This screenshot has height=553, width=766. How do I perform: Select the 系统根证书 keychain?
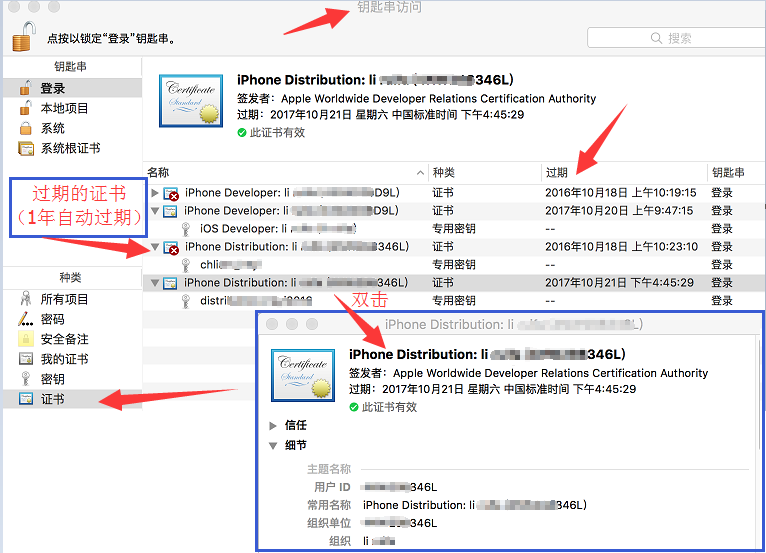click(72, 148)
